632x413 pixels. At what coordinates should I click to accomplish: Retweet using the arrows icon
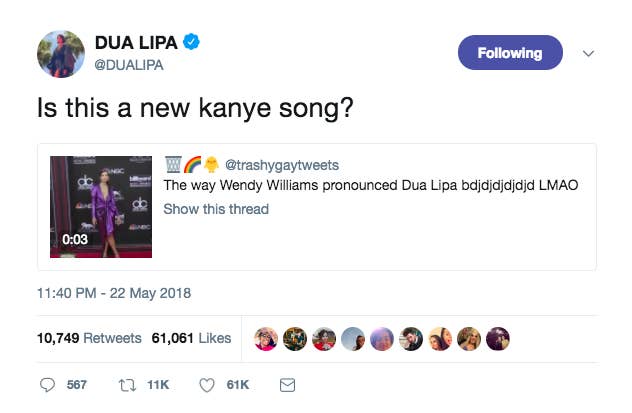tap(127, 385)
